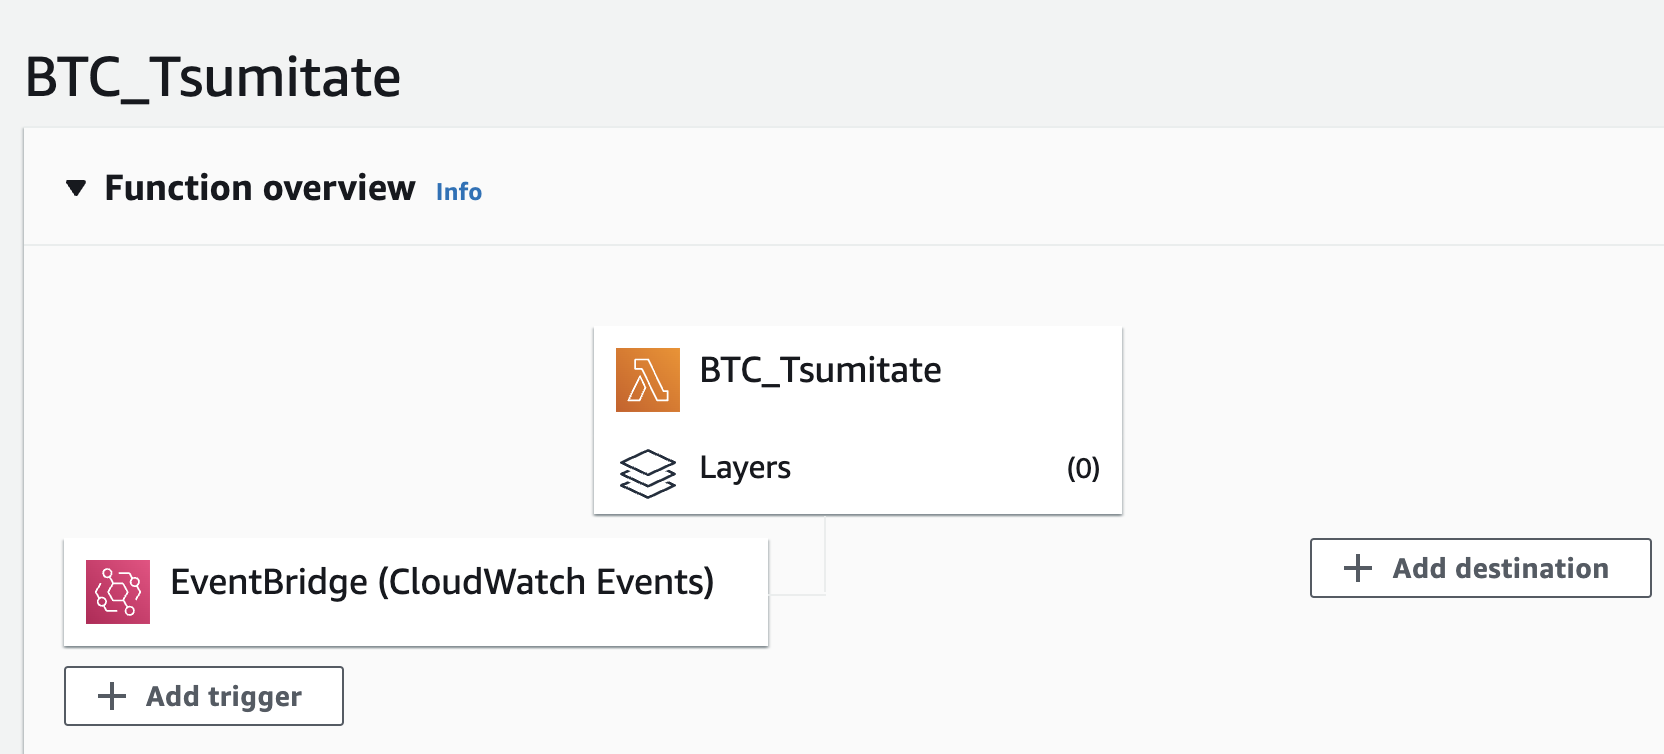Image resolution: width=1664 pixels, height=754 pixels.
Task: Open the Layers label in the function box
Action: pyautogui.click(x=745, y=468)
